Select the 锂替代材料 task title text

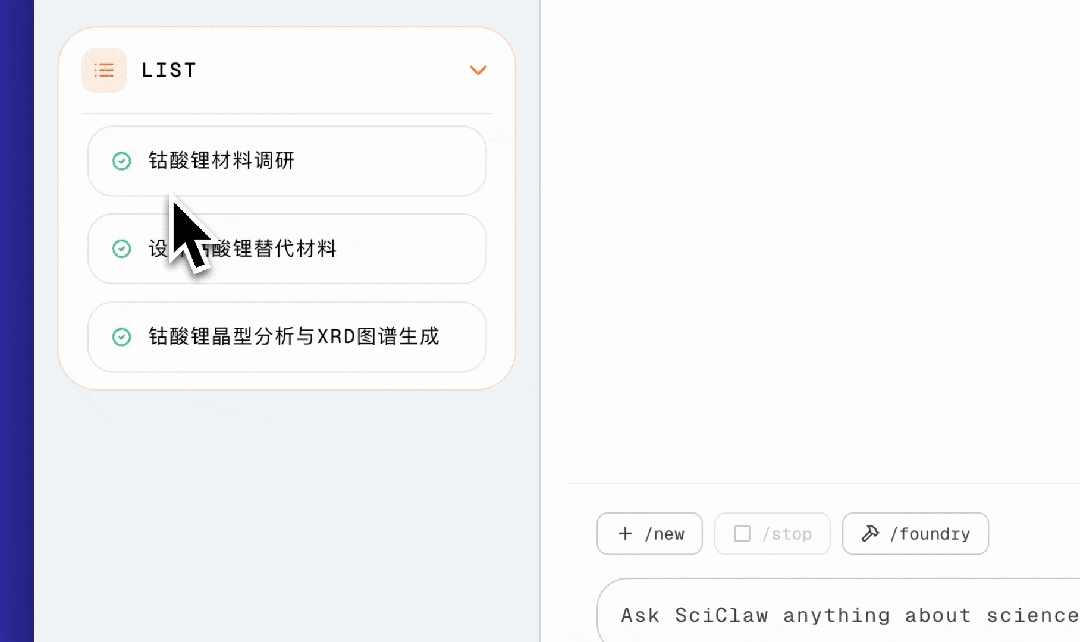280,249
